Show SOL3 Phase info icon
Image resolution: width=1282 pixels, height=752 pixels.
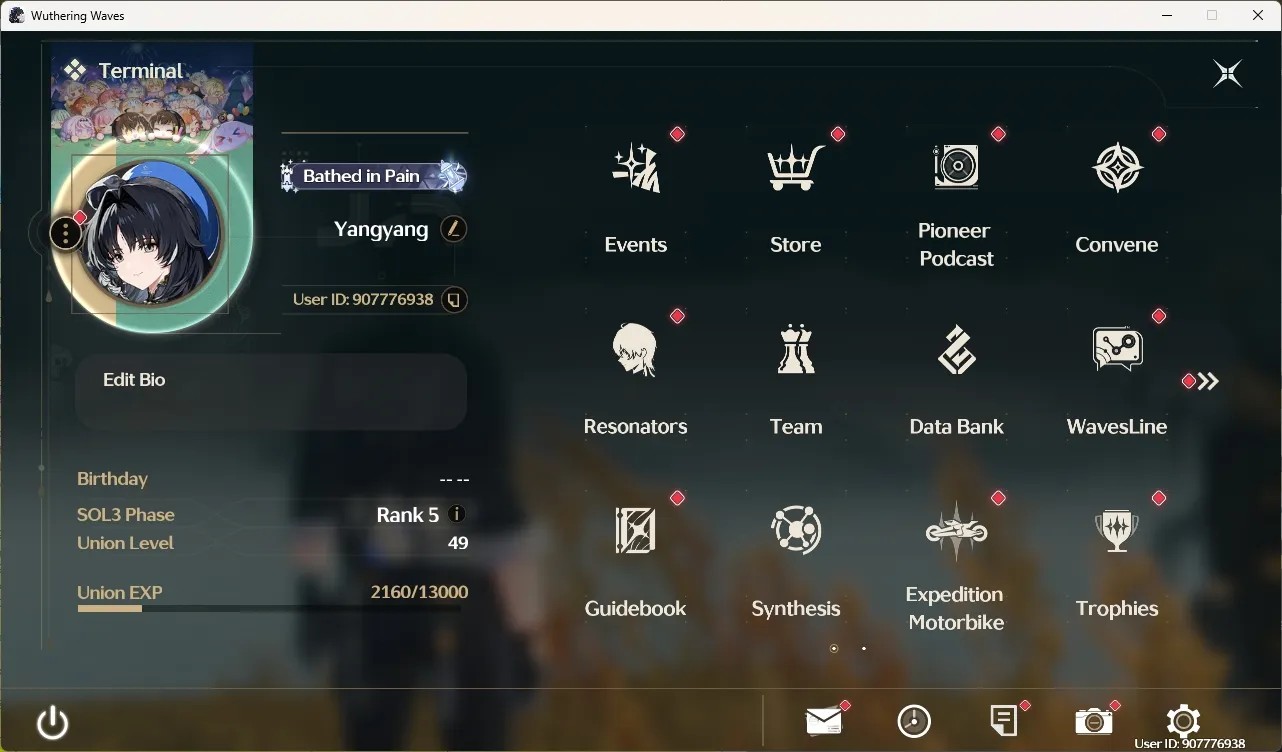(457, 514)
